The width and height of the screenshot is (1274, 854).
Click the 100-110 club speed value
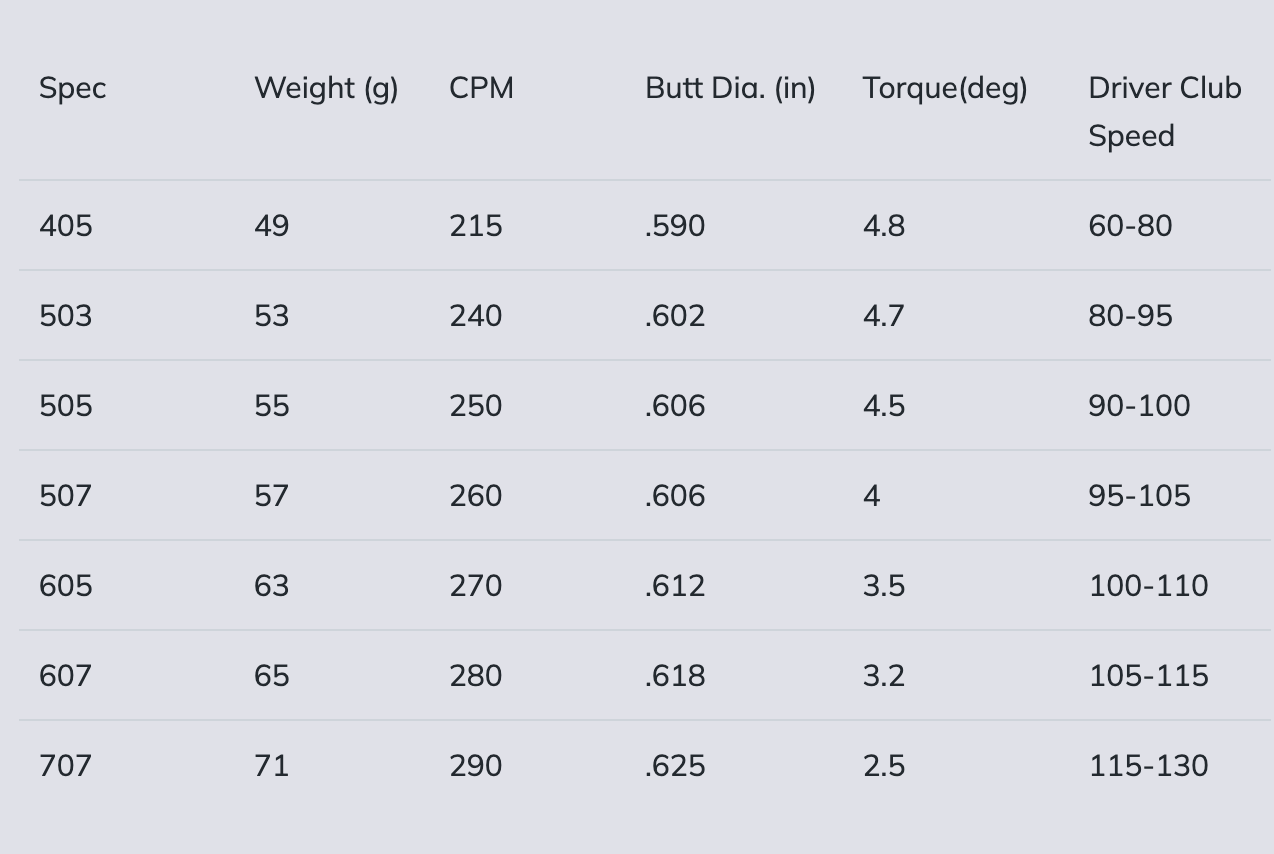click(1148, 586)
